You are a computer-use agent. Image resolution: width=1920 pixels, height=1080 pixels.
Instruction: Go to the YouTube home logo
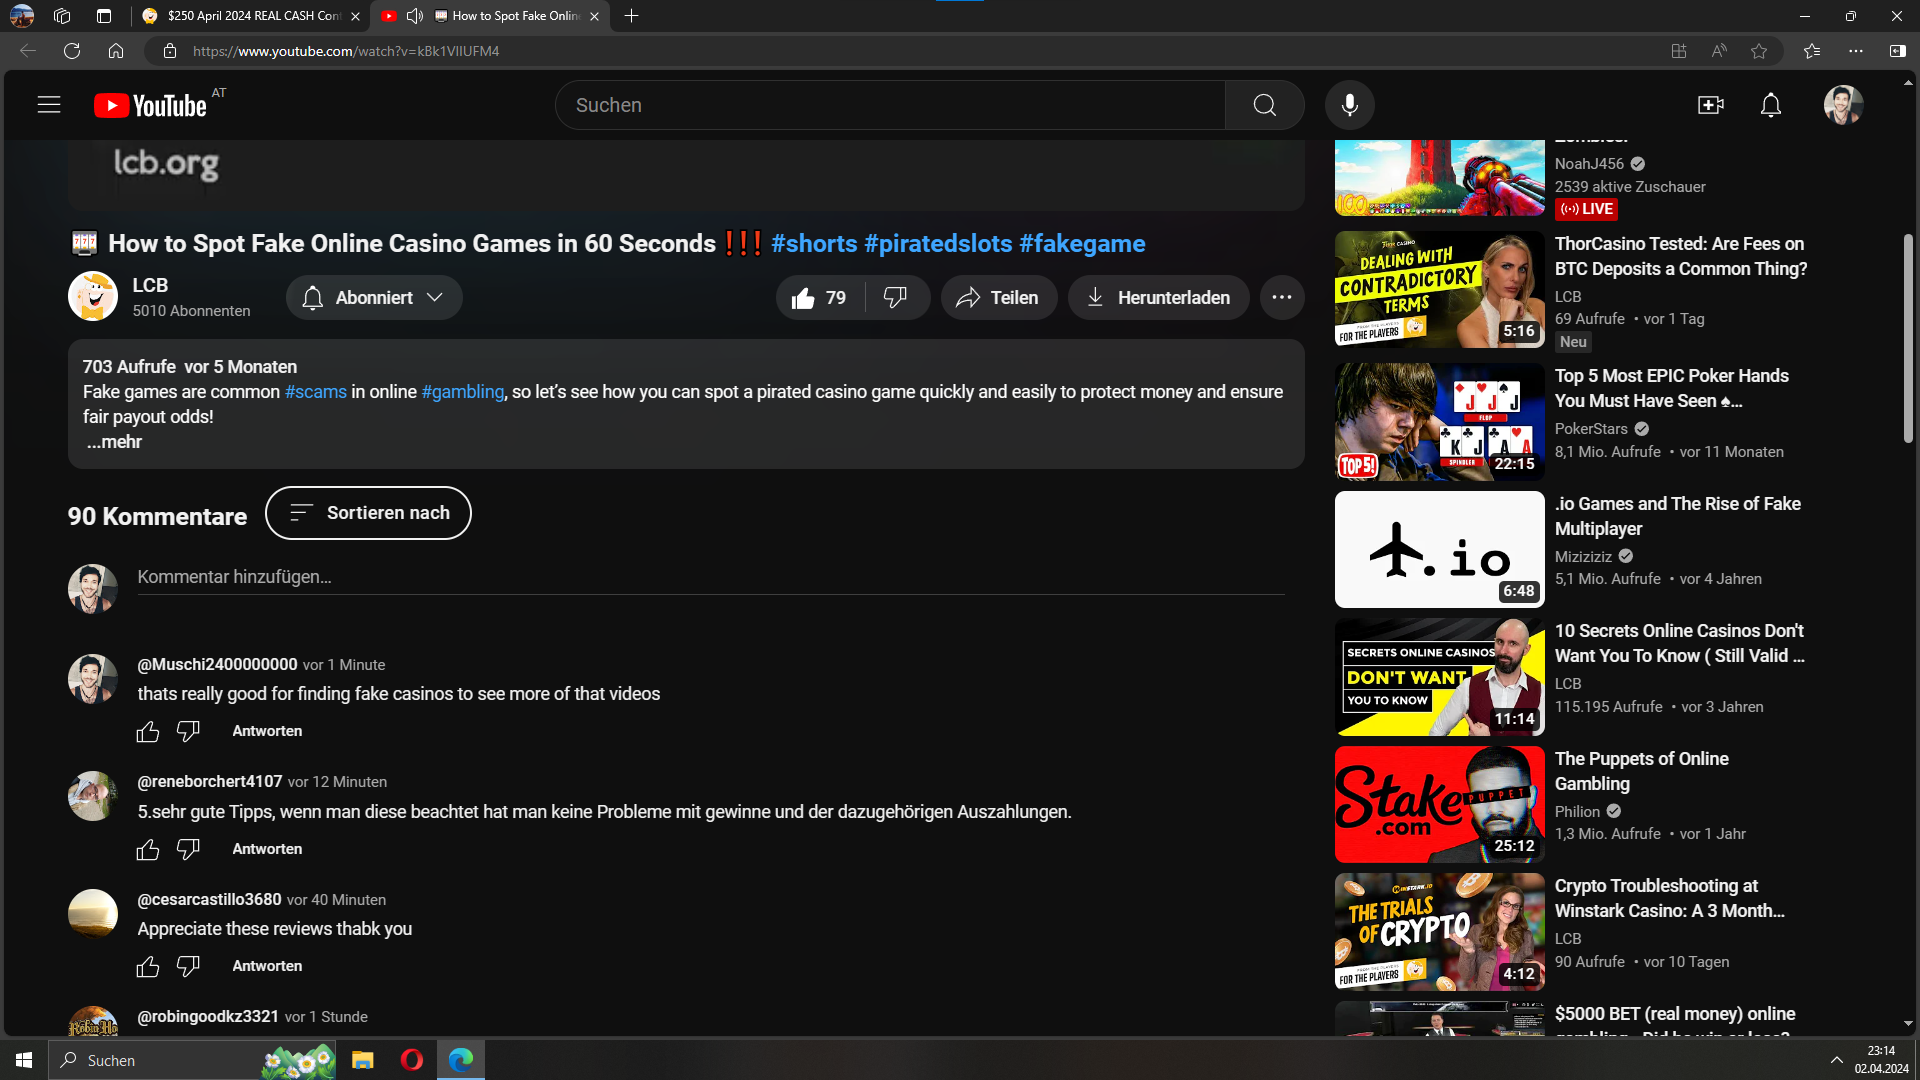(x=150, y=105)
